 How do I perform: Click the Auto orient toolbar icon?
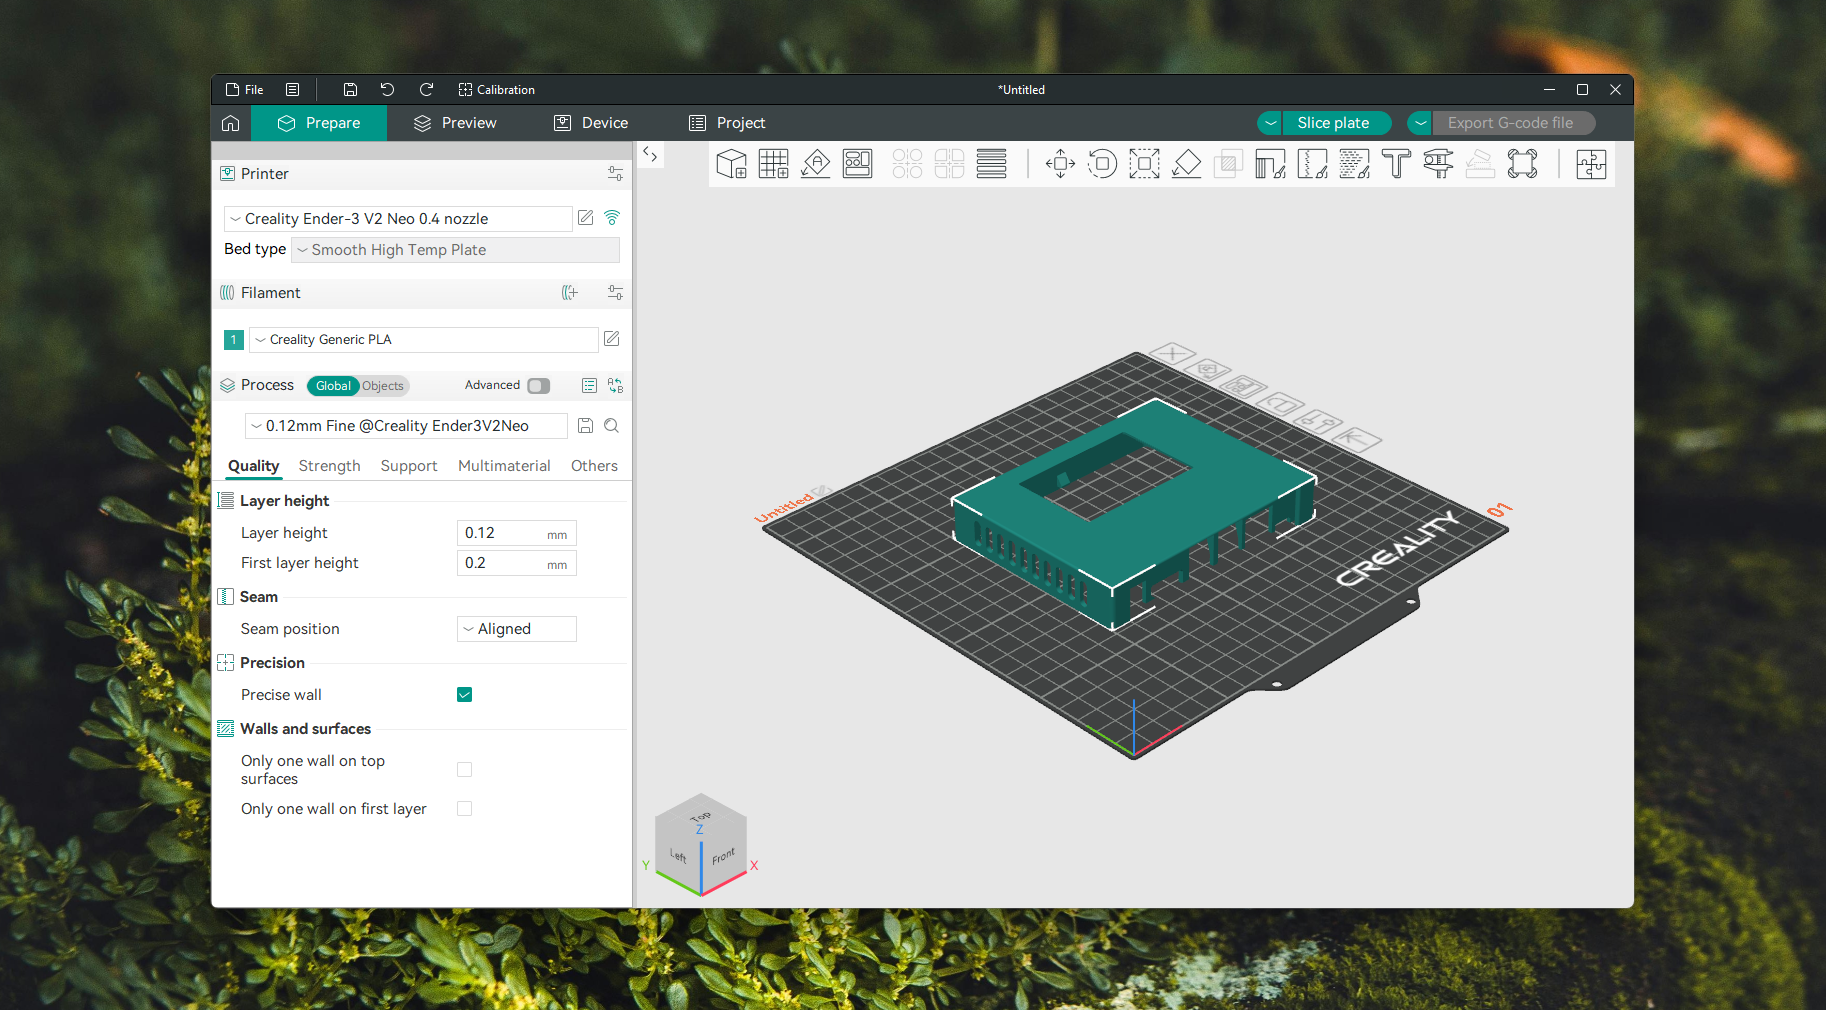816,163
